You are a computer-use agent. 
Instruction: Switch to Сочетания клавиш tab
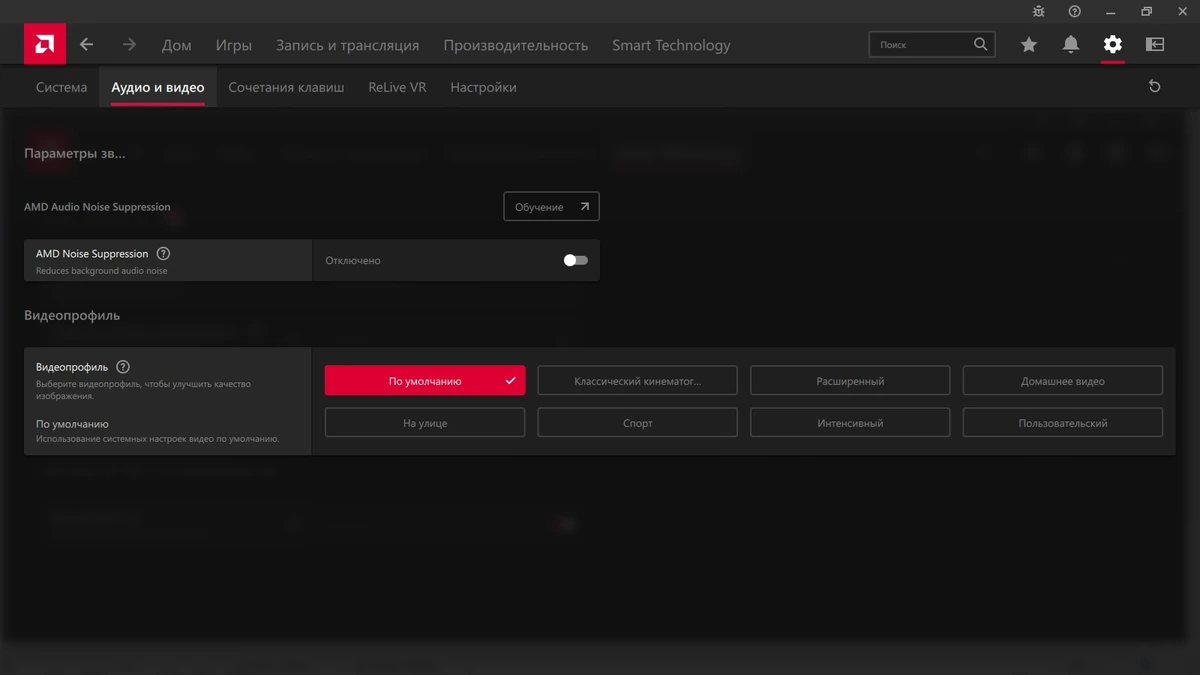(x=286, y=87)
